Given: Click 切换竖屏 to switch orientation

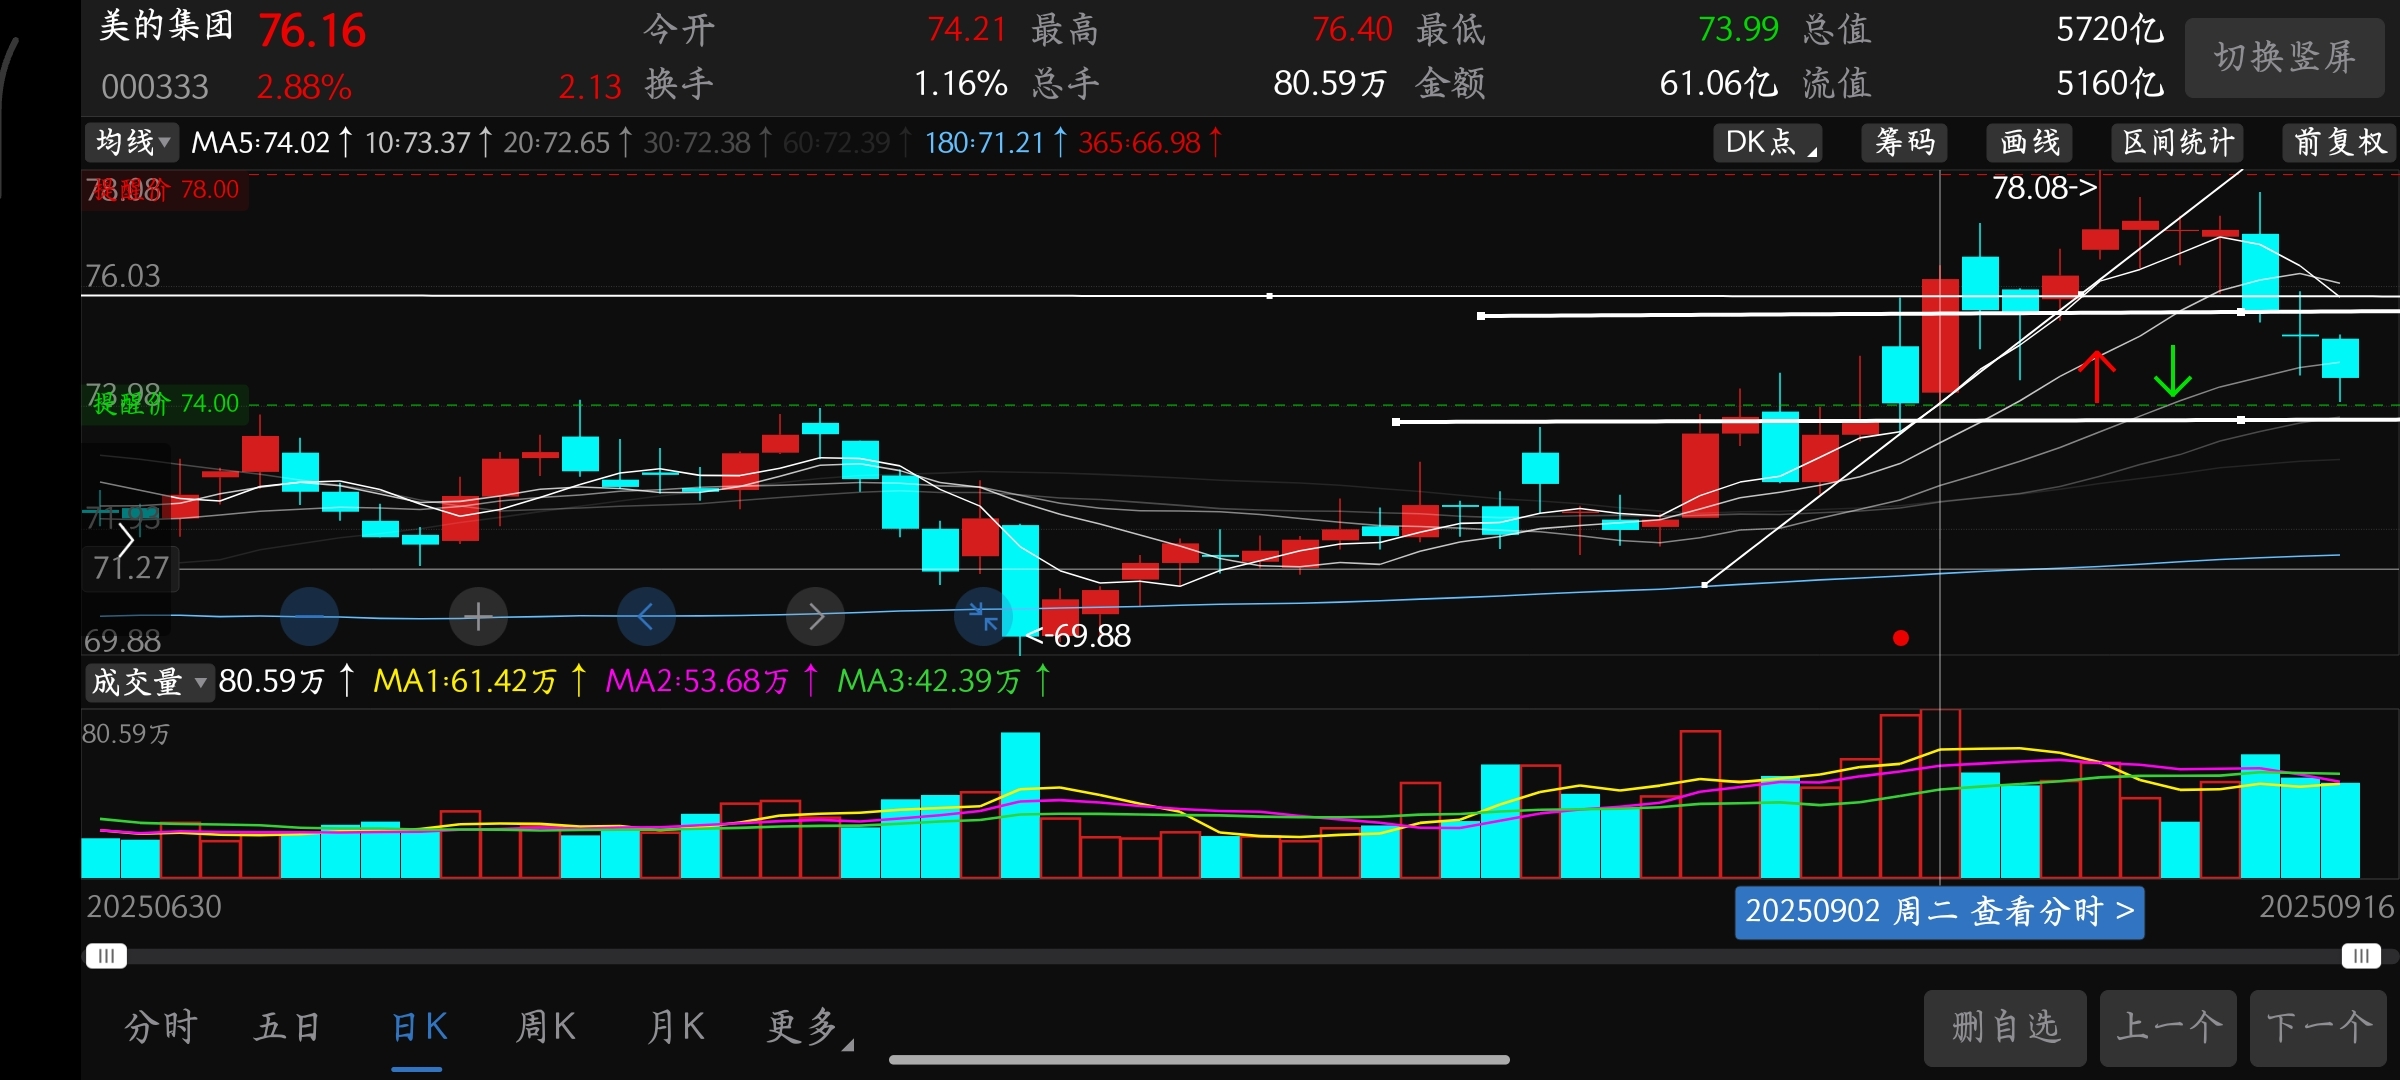Looking at the screenshot, I should [x=2285, y=57].
